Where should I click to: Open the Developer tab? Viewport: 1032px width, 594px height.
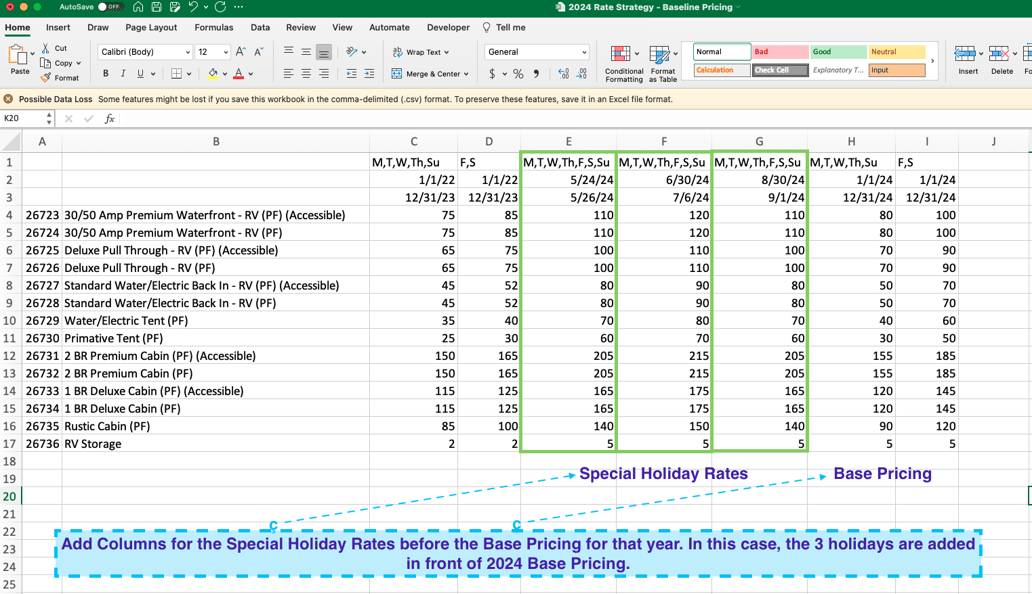click(447, 28)
